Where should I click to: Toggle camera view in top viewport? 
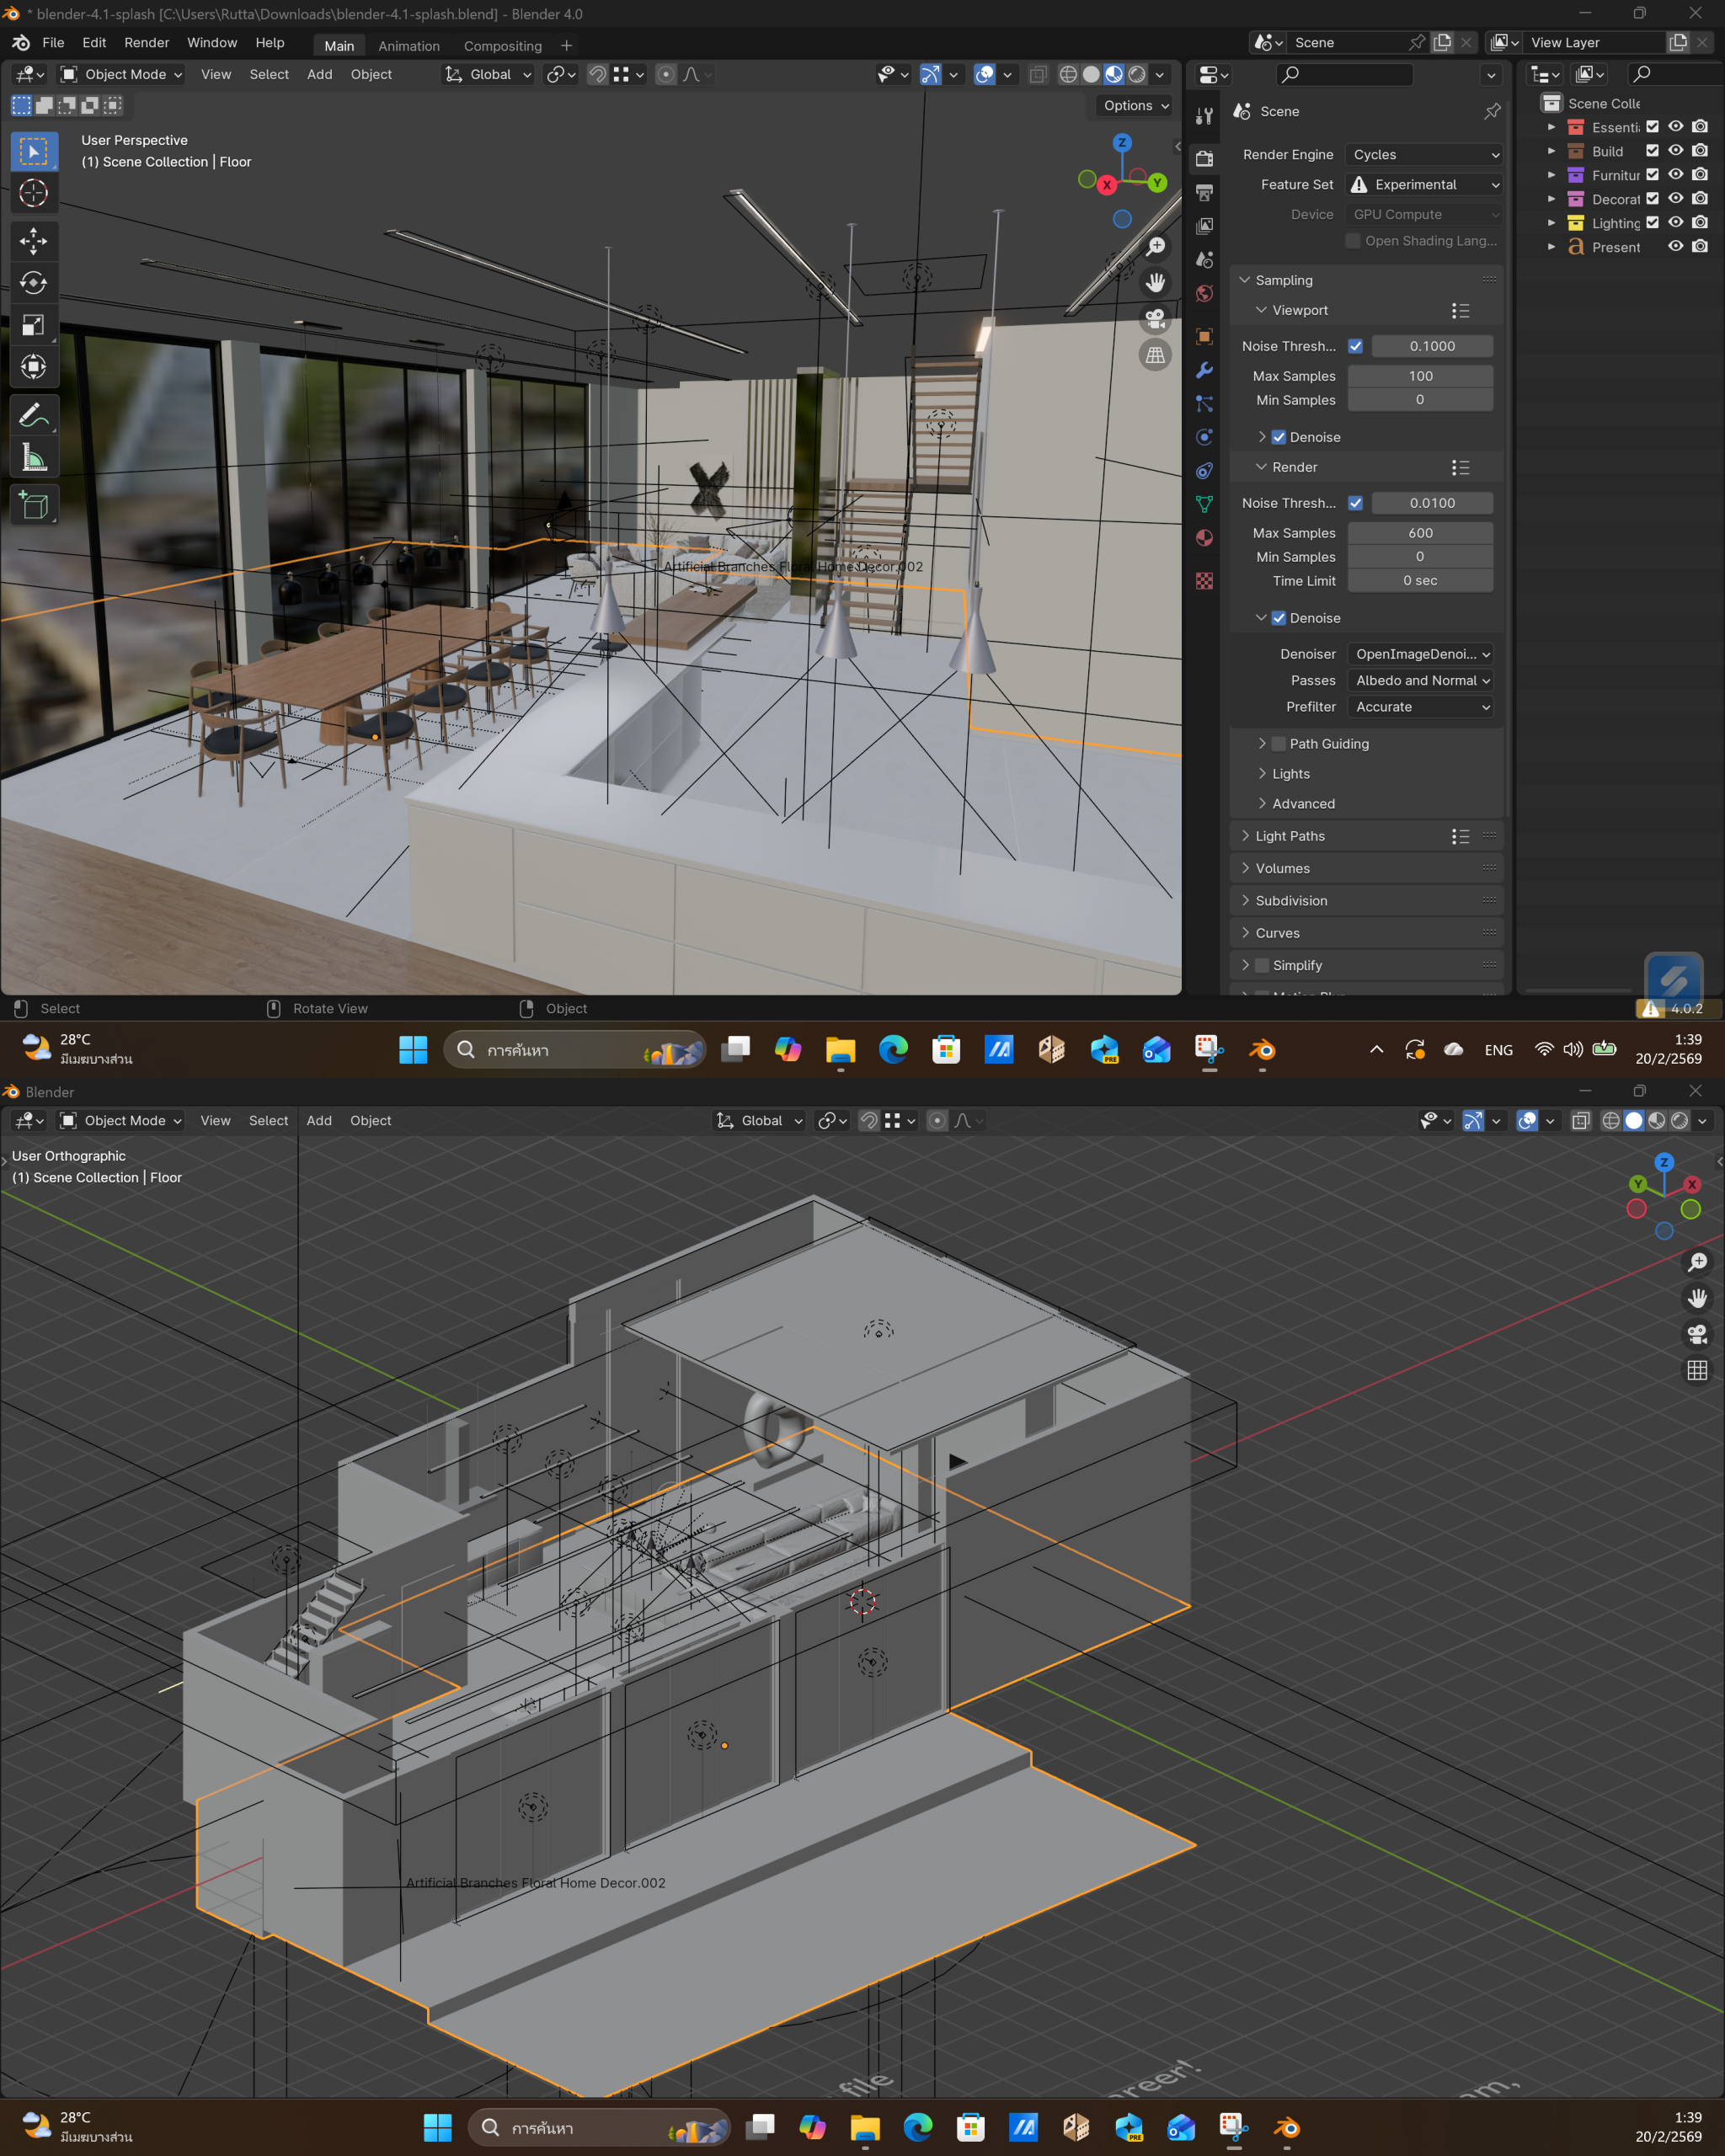1155,319
